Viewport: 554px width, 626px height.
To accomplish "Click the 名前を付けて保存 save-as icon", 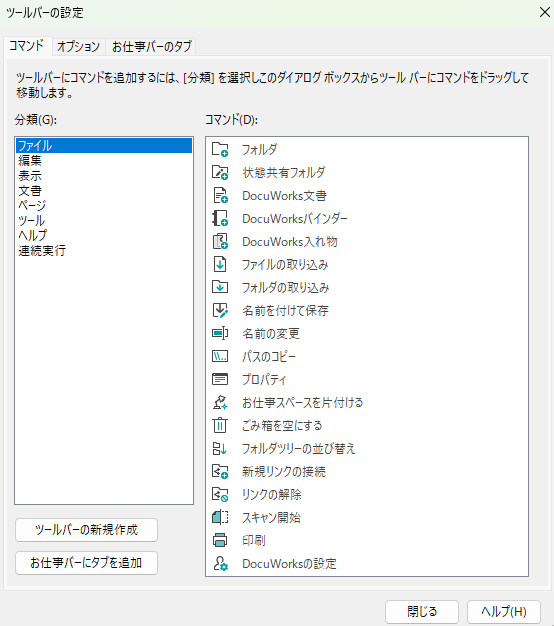I will point(220,311).
